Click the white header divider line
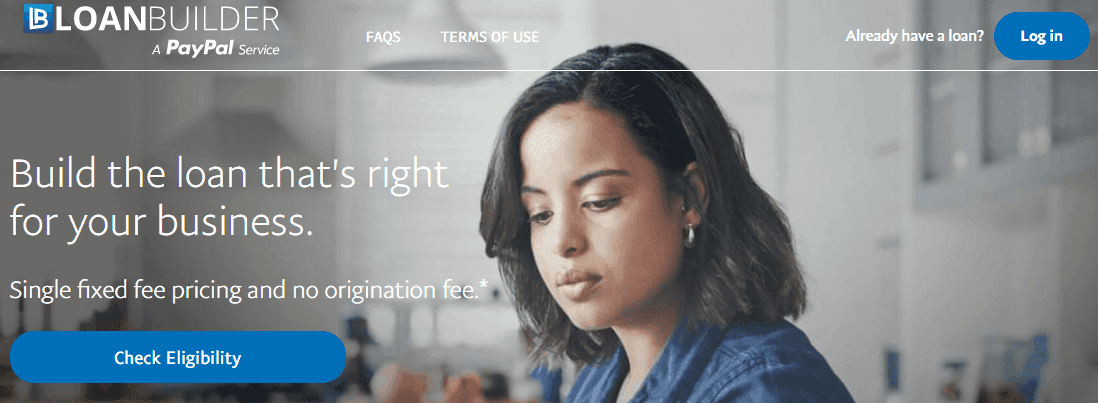The height and width of the screenshot is (403, 1098). coord(549,70)
